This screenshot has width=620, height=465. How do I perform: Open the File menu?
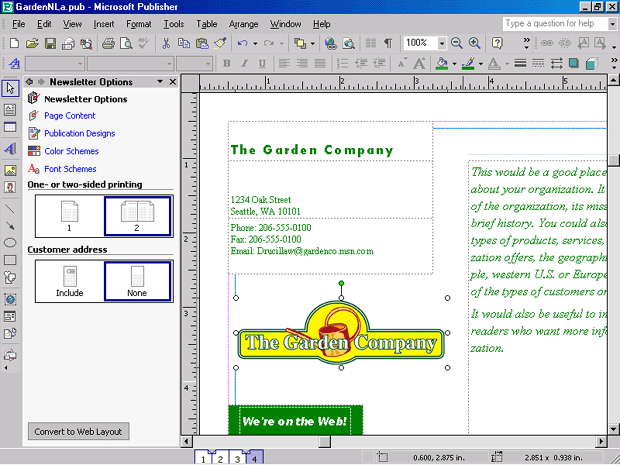[19, 24]
